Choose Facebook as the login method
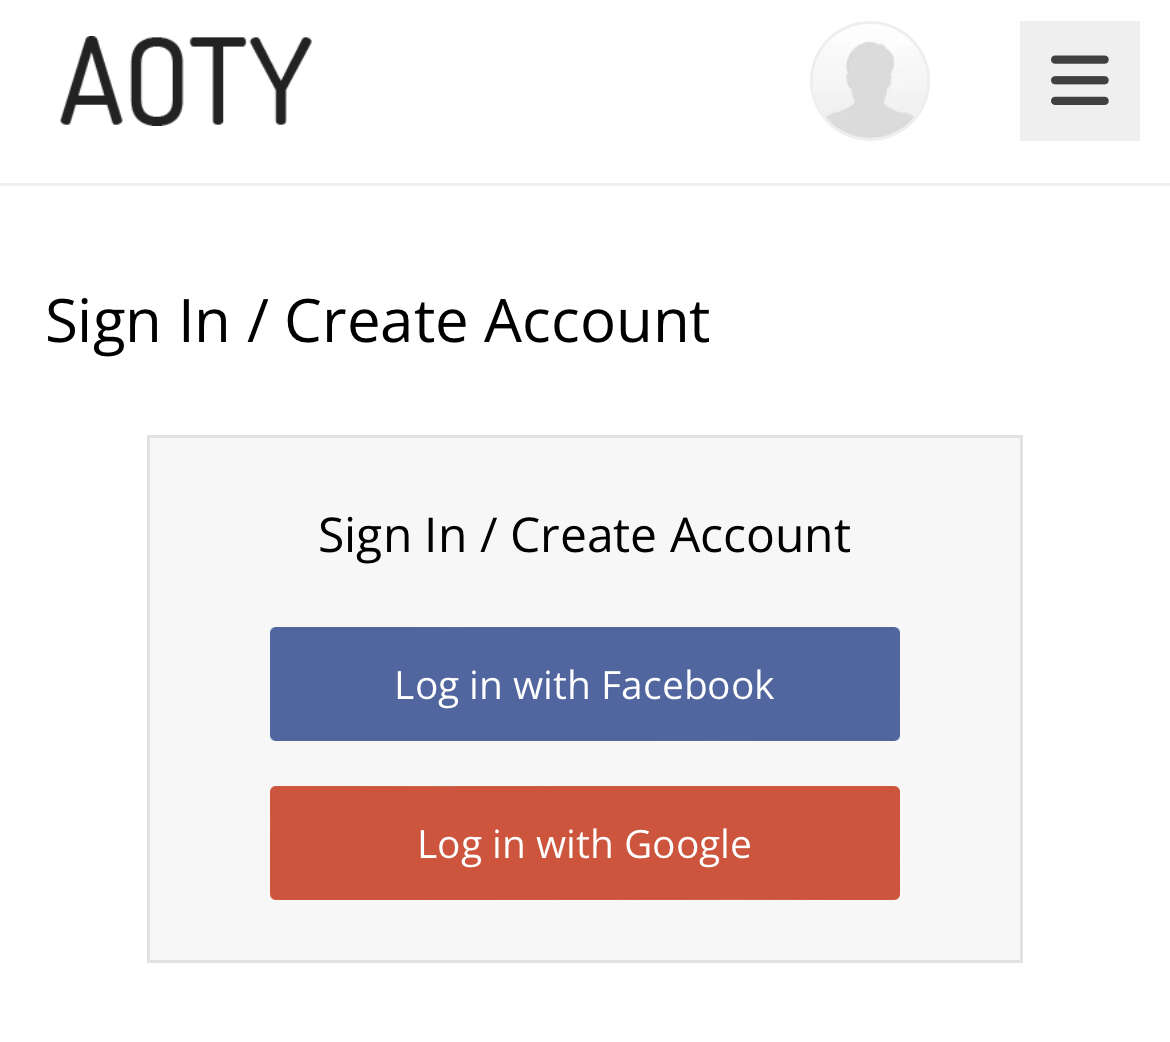The height and width of the screenshot is (1042, 1170). 584,684
